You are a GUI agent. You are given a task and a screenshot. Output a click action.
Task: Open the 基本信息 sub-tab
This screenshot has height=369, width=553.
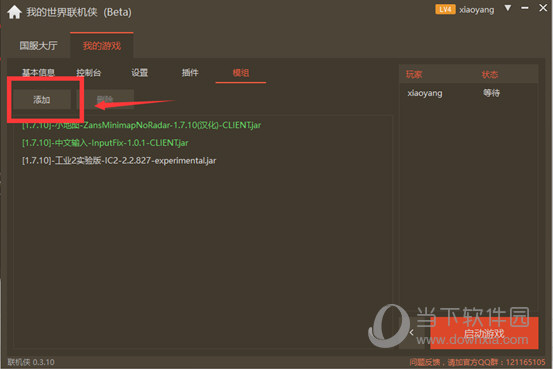(x=38, y=73)
